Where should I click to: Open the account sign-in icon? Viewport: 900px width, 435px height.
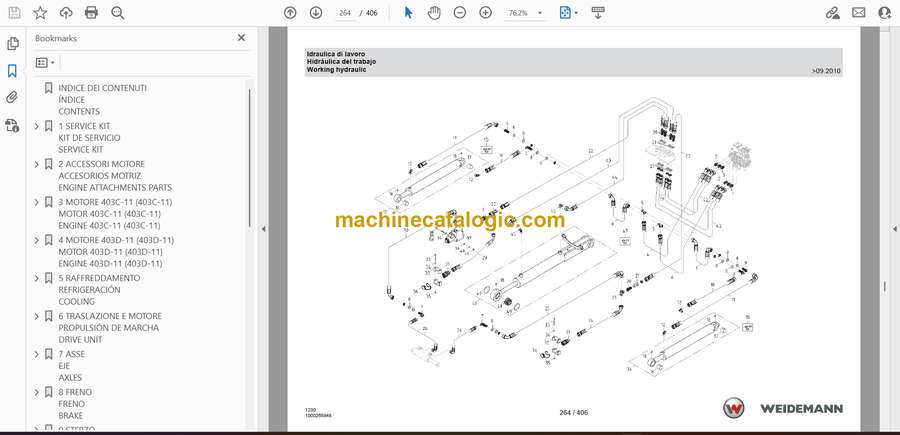[885, 13]
